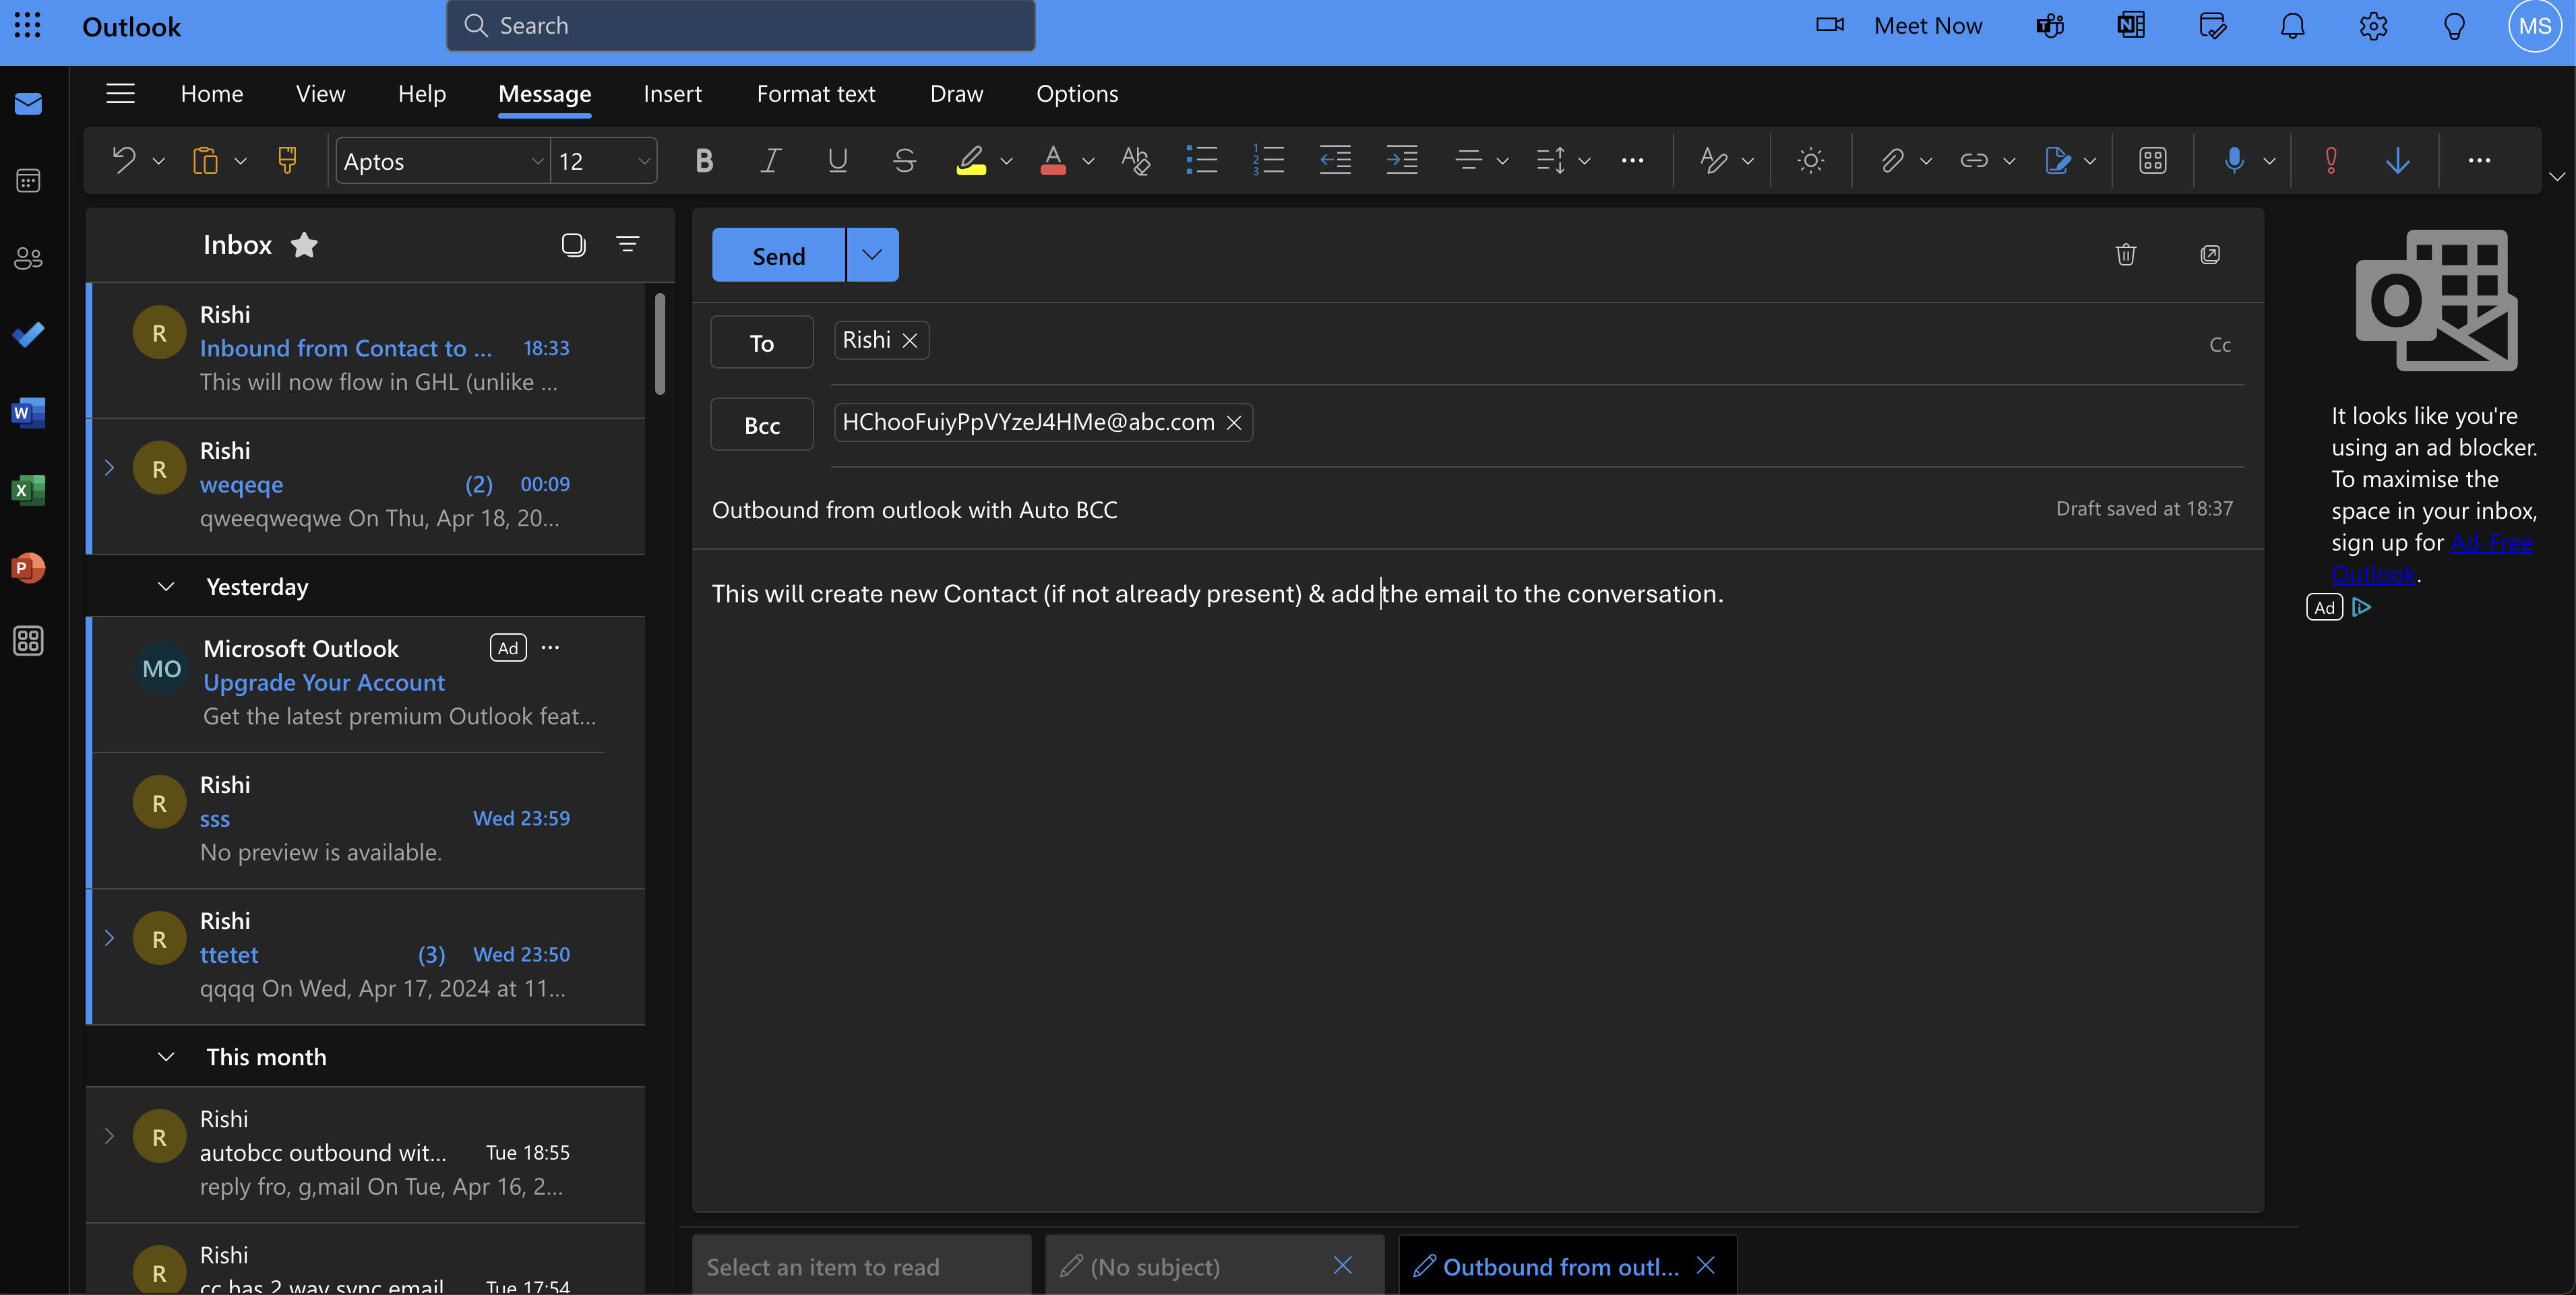
Task: Mark message as high importance
Action: (x=2330, y=160)
